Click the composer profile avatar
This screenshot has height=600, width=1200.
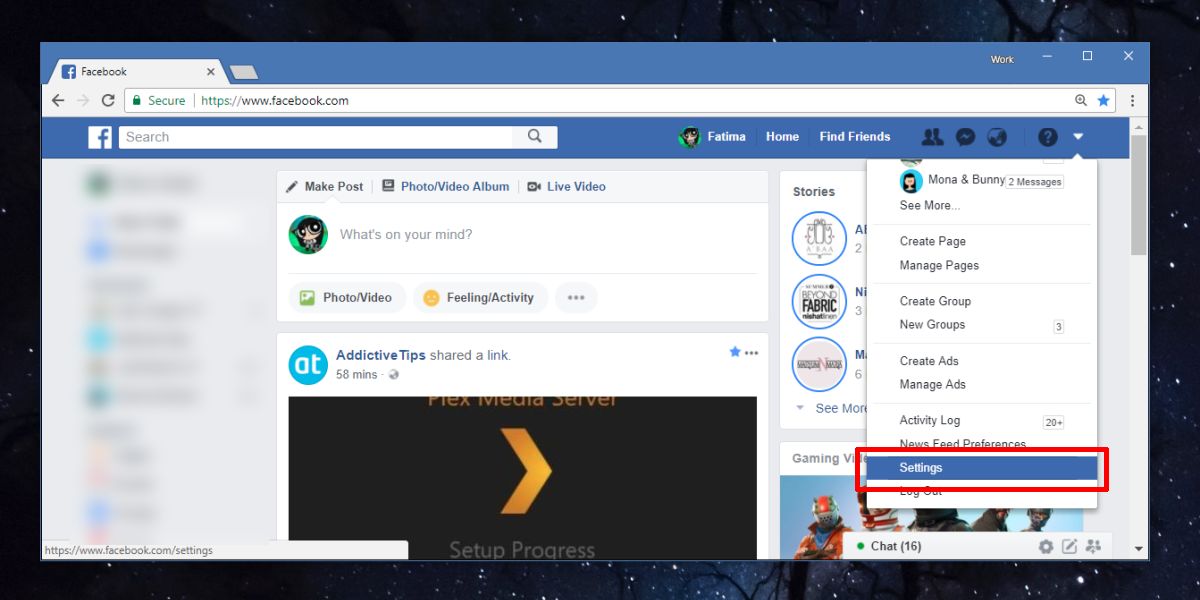coord(308,234)
